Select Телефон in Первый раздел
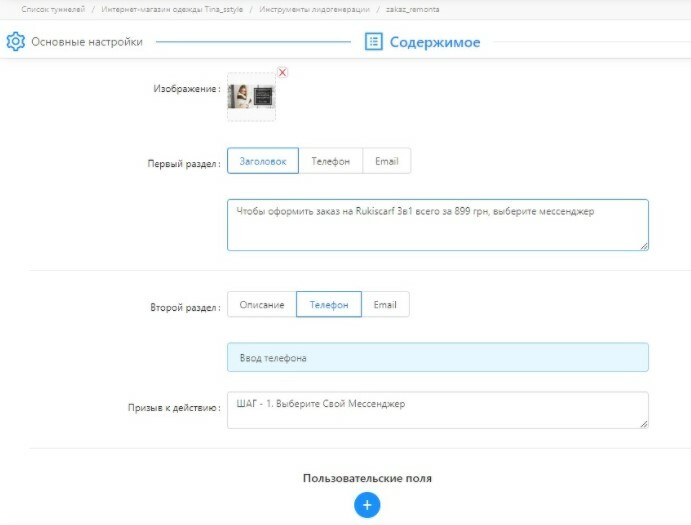 pyautogui.click(x=330, y=161)
